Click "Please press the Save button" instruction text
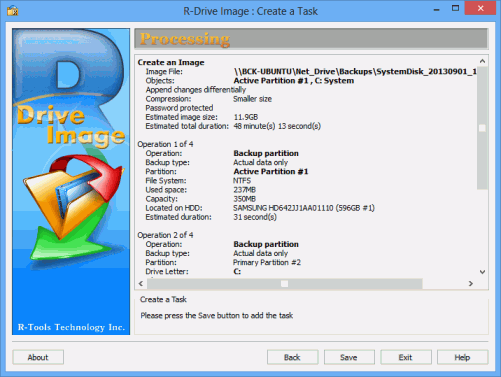Screen dimensions: 501x377 click(217, 316)
